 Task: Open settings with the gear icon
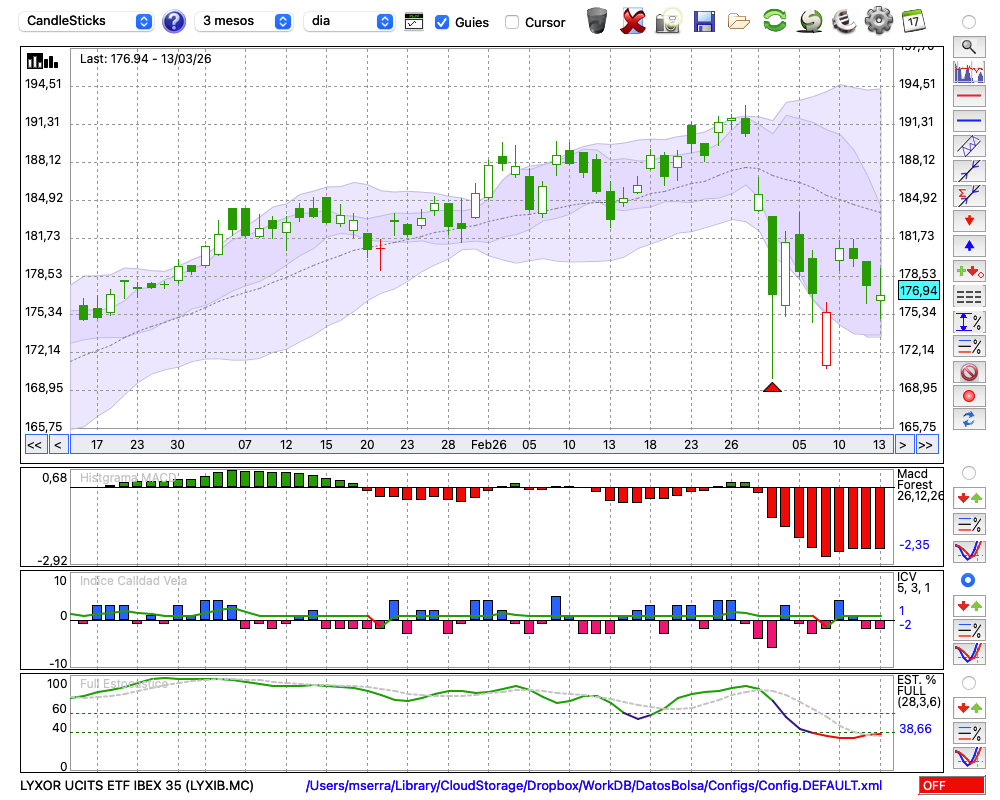point(879,21)
